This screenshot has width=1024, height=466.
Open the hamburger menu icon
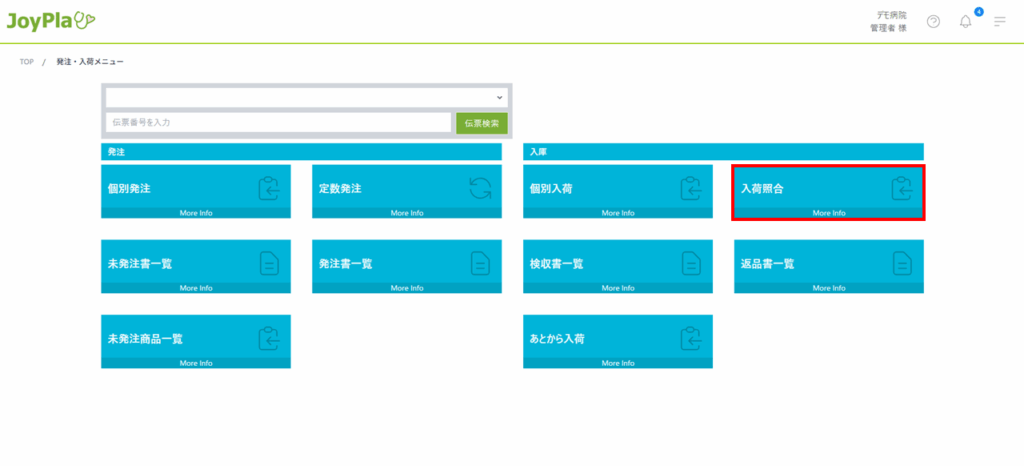point(999,21)
